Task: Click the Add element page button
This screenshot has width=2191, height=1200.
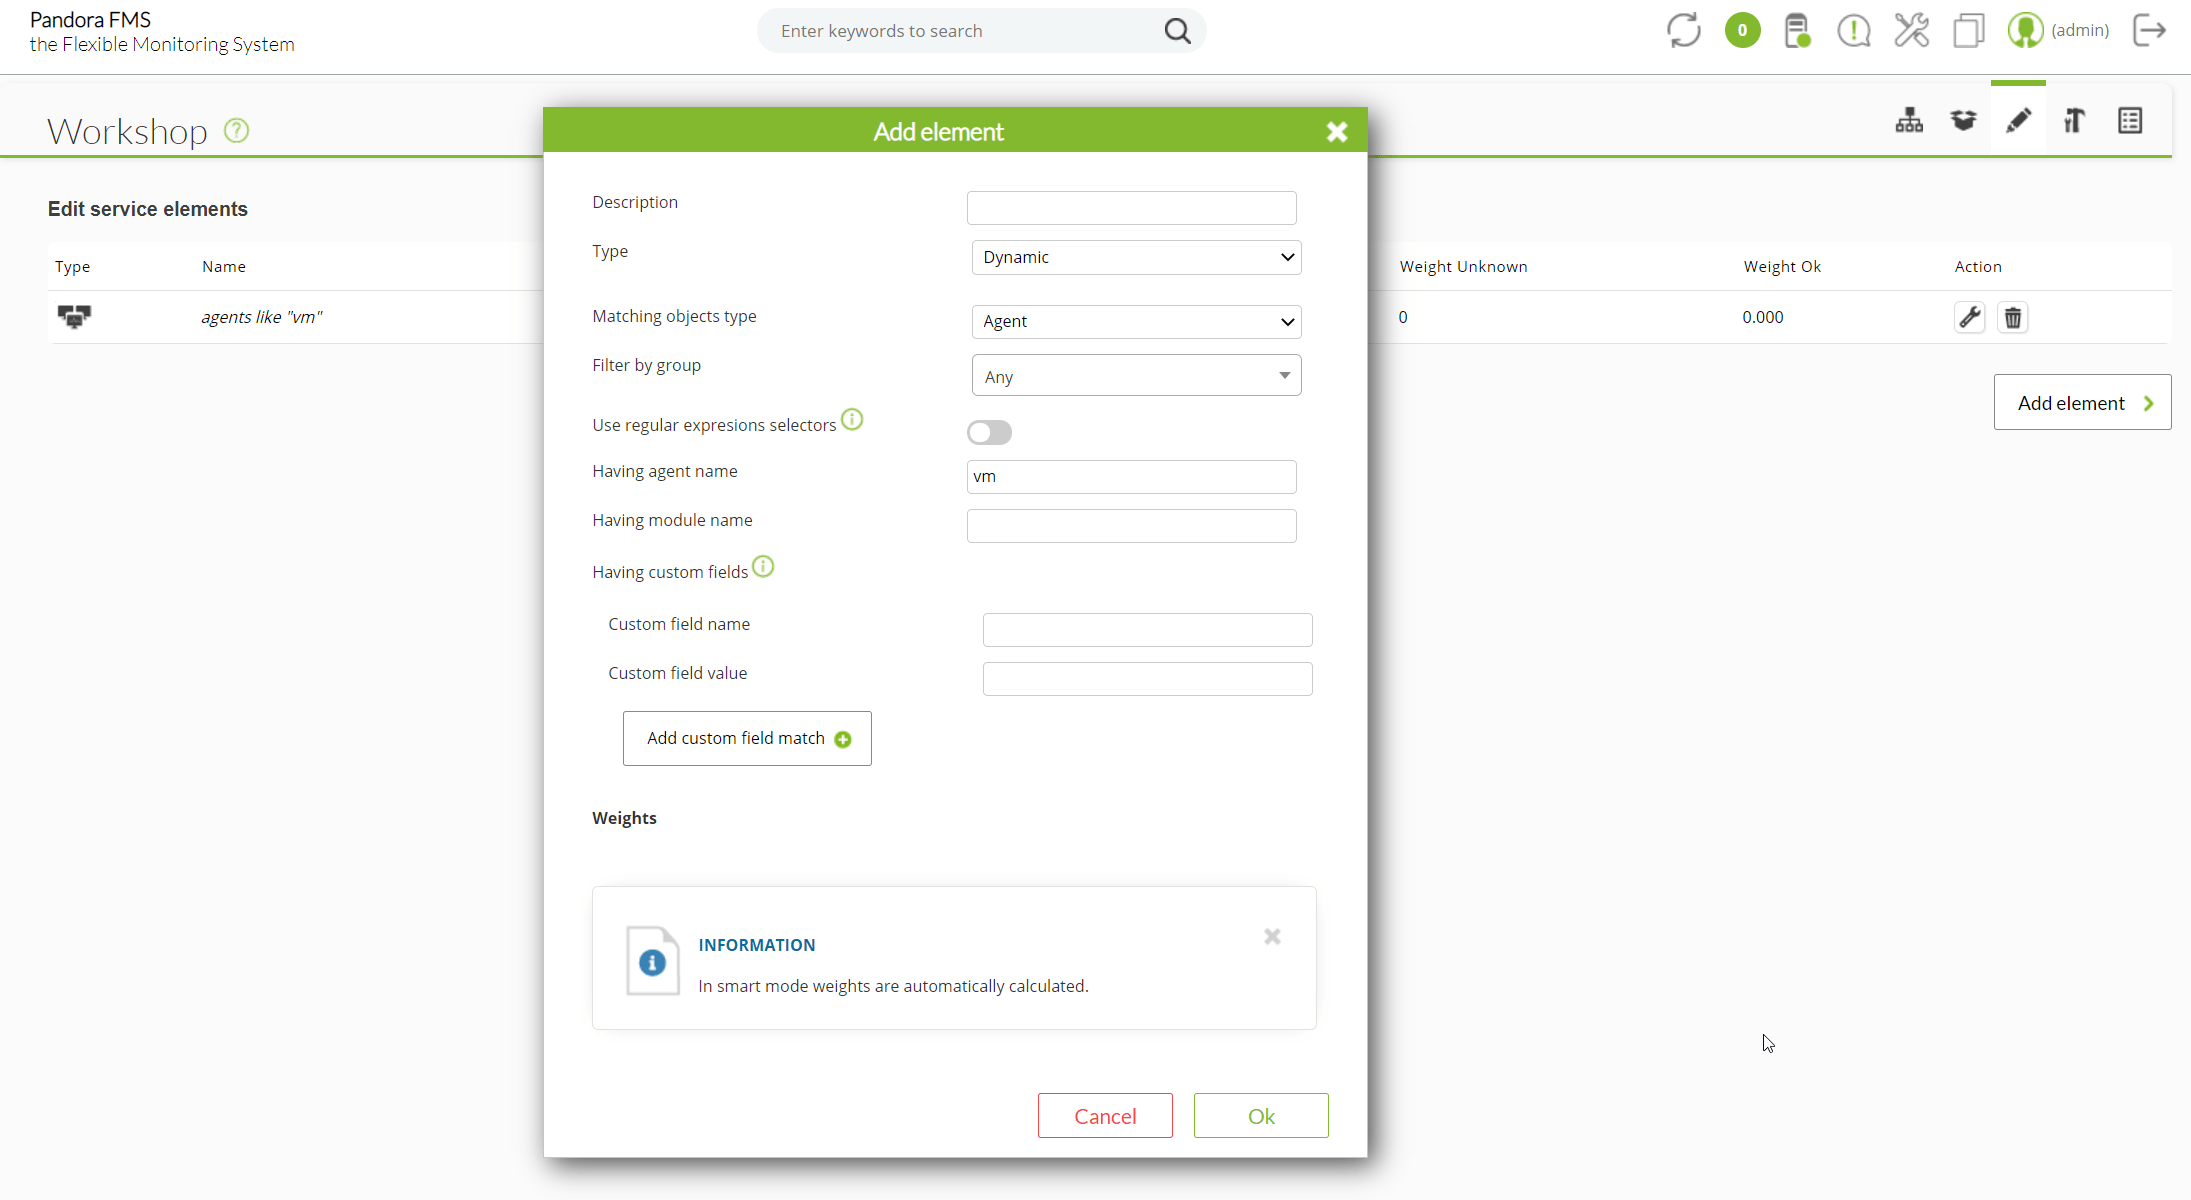Action: pyautogui.click(x=2082, y=402)
